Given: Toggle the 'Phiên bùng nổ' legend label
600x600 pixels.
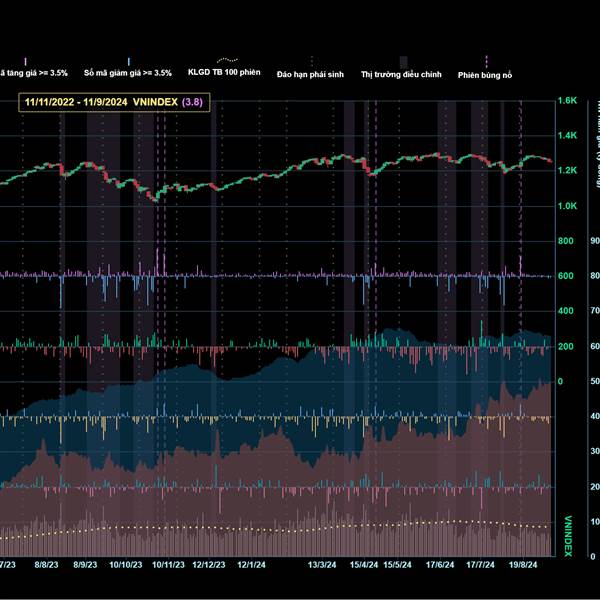Looking at the screenshot, I should pyautogui.click(x=486, y=74).
